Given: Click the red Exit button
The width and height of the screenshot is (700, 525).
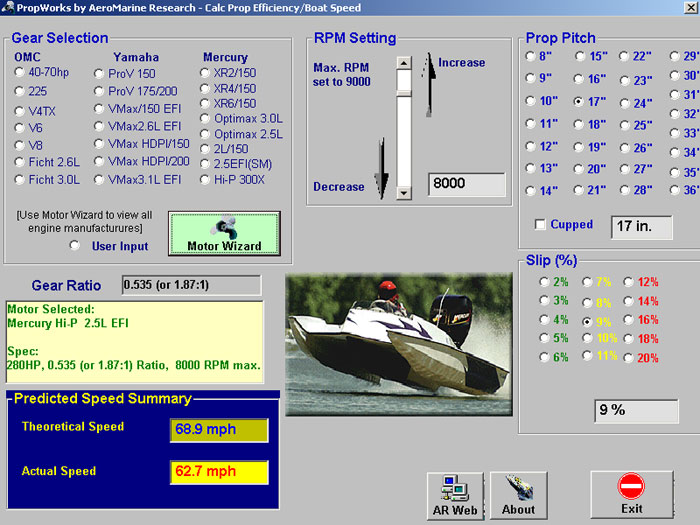Looking at the screenshot, I should point(631,495).
